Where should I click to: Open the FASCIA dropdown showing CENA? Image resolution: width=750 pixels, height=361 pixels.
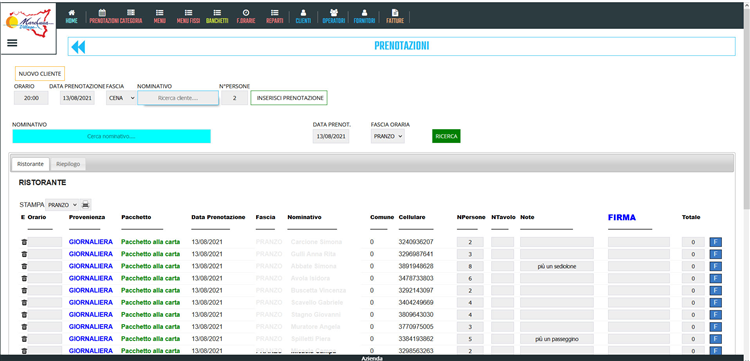(121, 98)
